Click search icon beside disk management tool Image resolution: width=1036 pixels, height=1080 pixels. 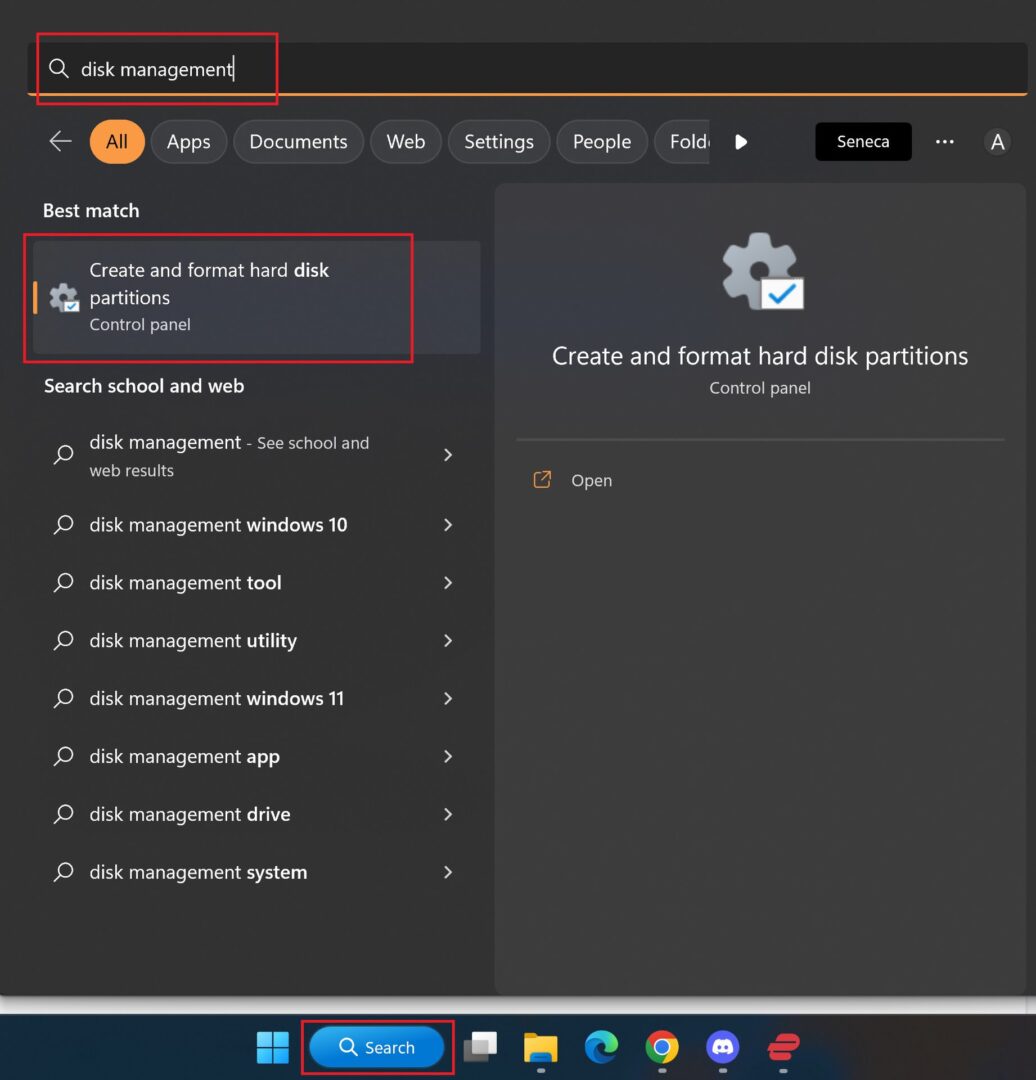(x=63, y=583)
